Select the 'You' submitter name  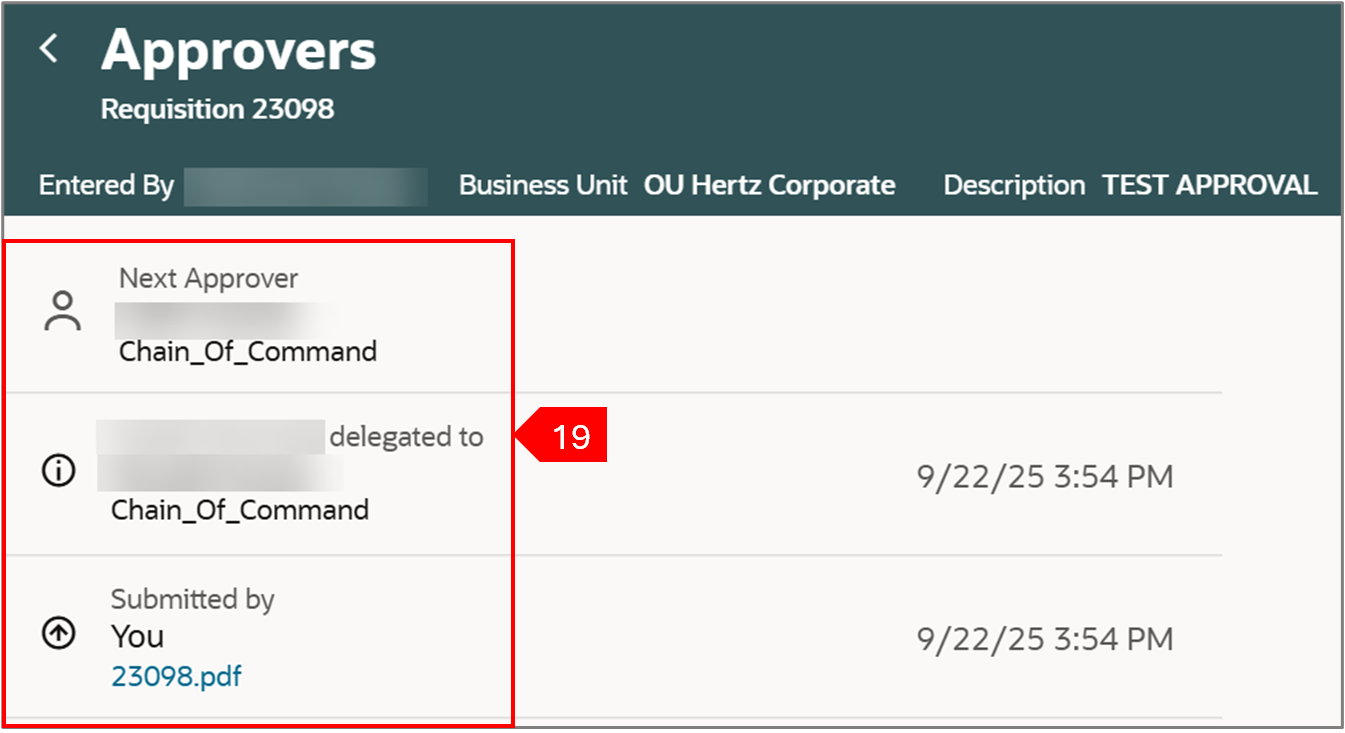click(x=137, y=636)
